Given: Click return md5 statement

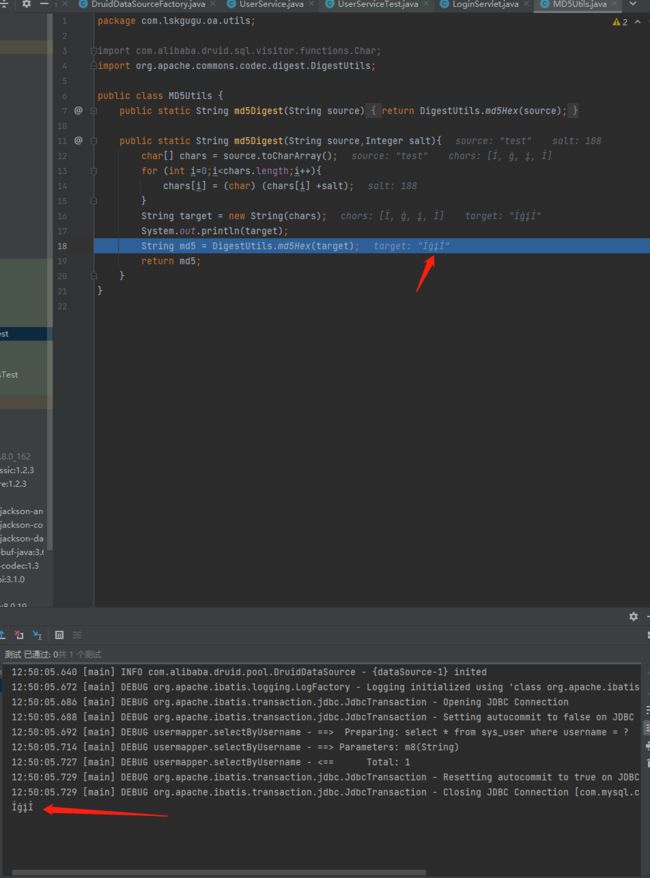Looking at the screenshot, I should 171,261.
